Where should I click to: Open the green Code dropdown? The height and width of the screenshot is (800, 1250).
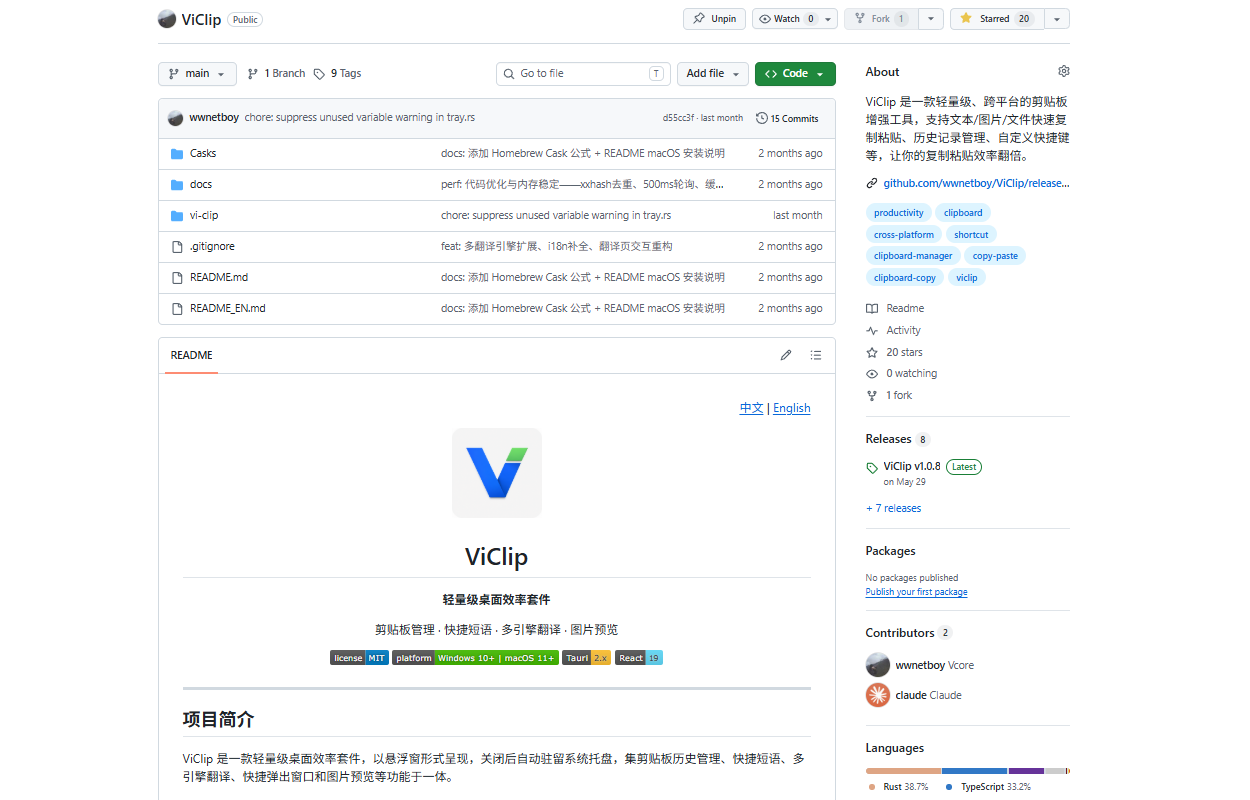[795, 74]
